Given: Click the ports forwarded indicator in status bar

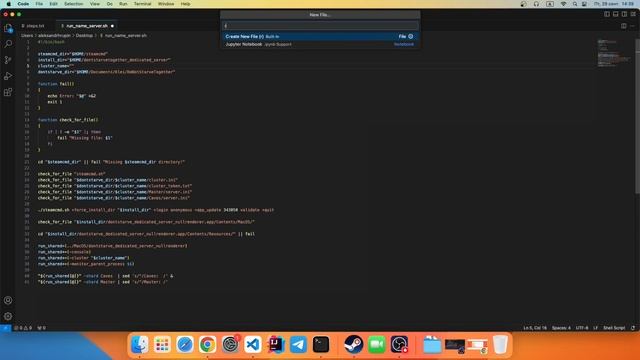Looking at the screenshot, I should 42,328.
